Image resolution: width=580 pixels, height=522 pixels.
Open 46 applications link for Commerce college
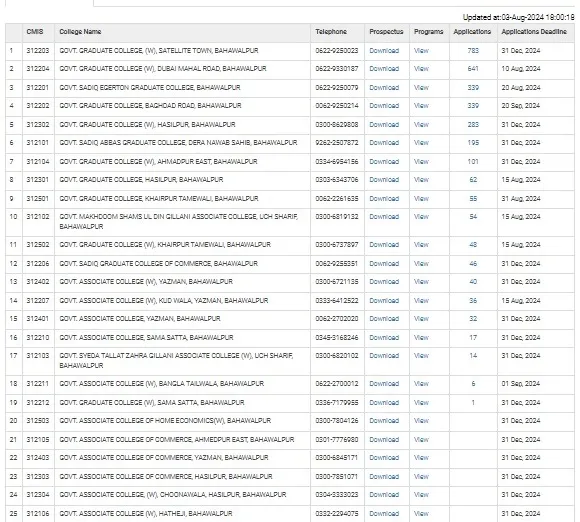pyautogui.click(x=473, y=264)
